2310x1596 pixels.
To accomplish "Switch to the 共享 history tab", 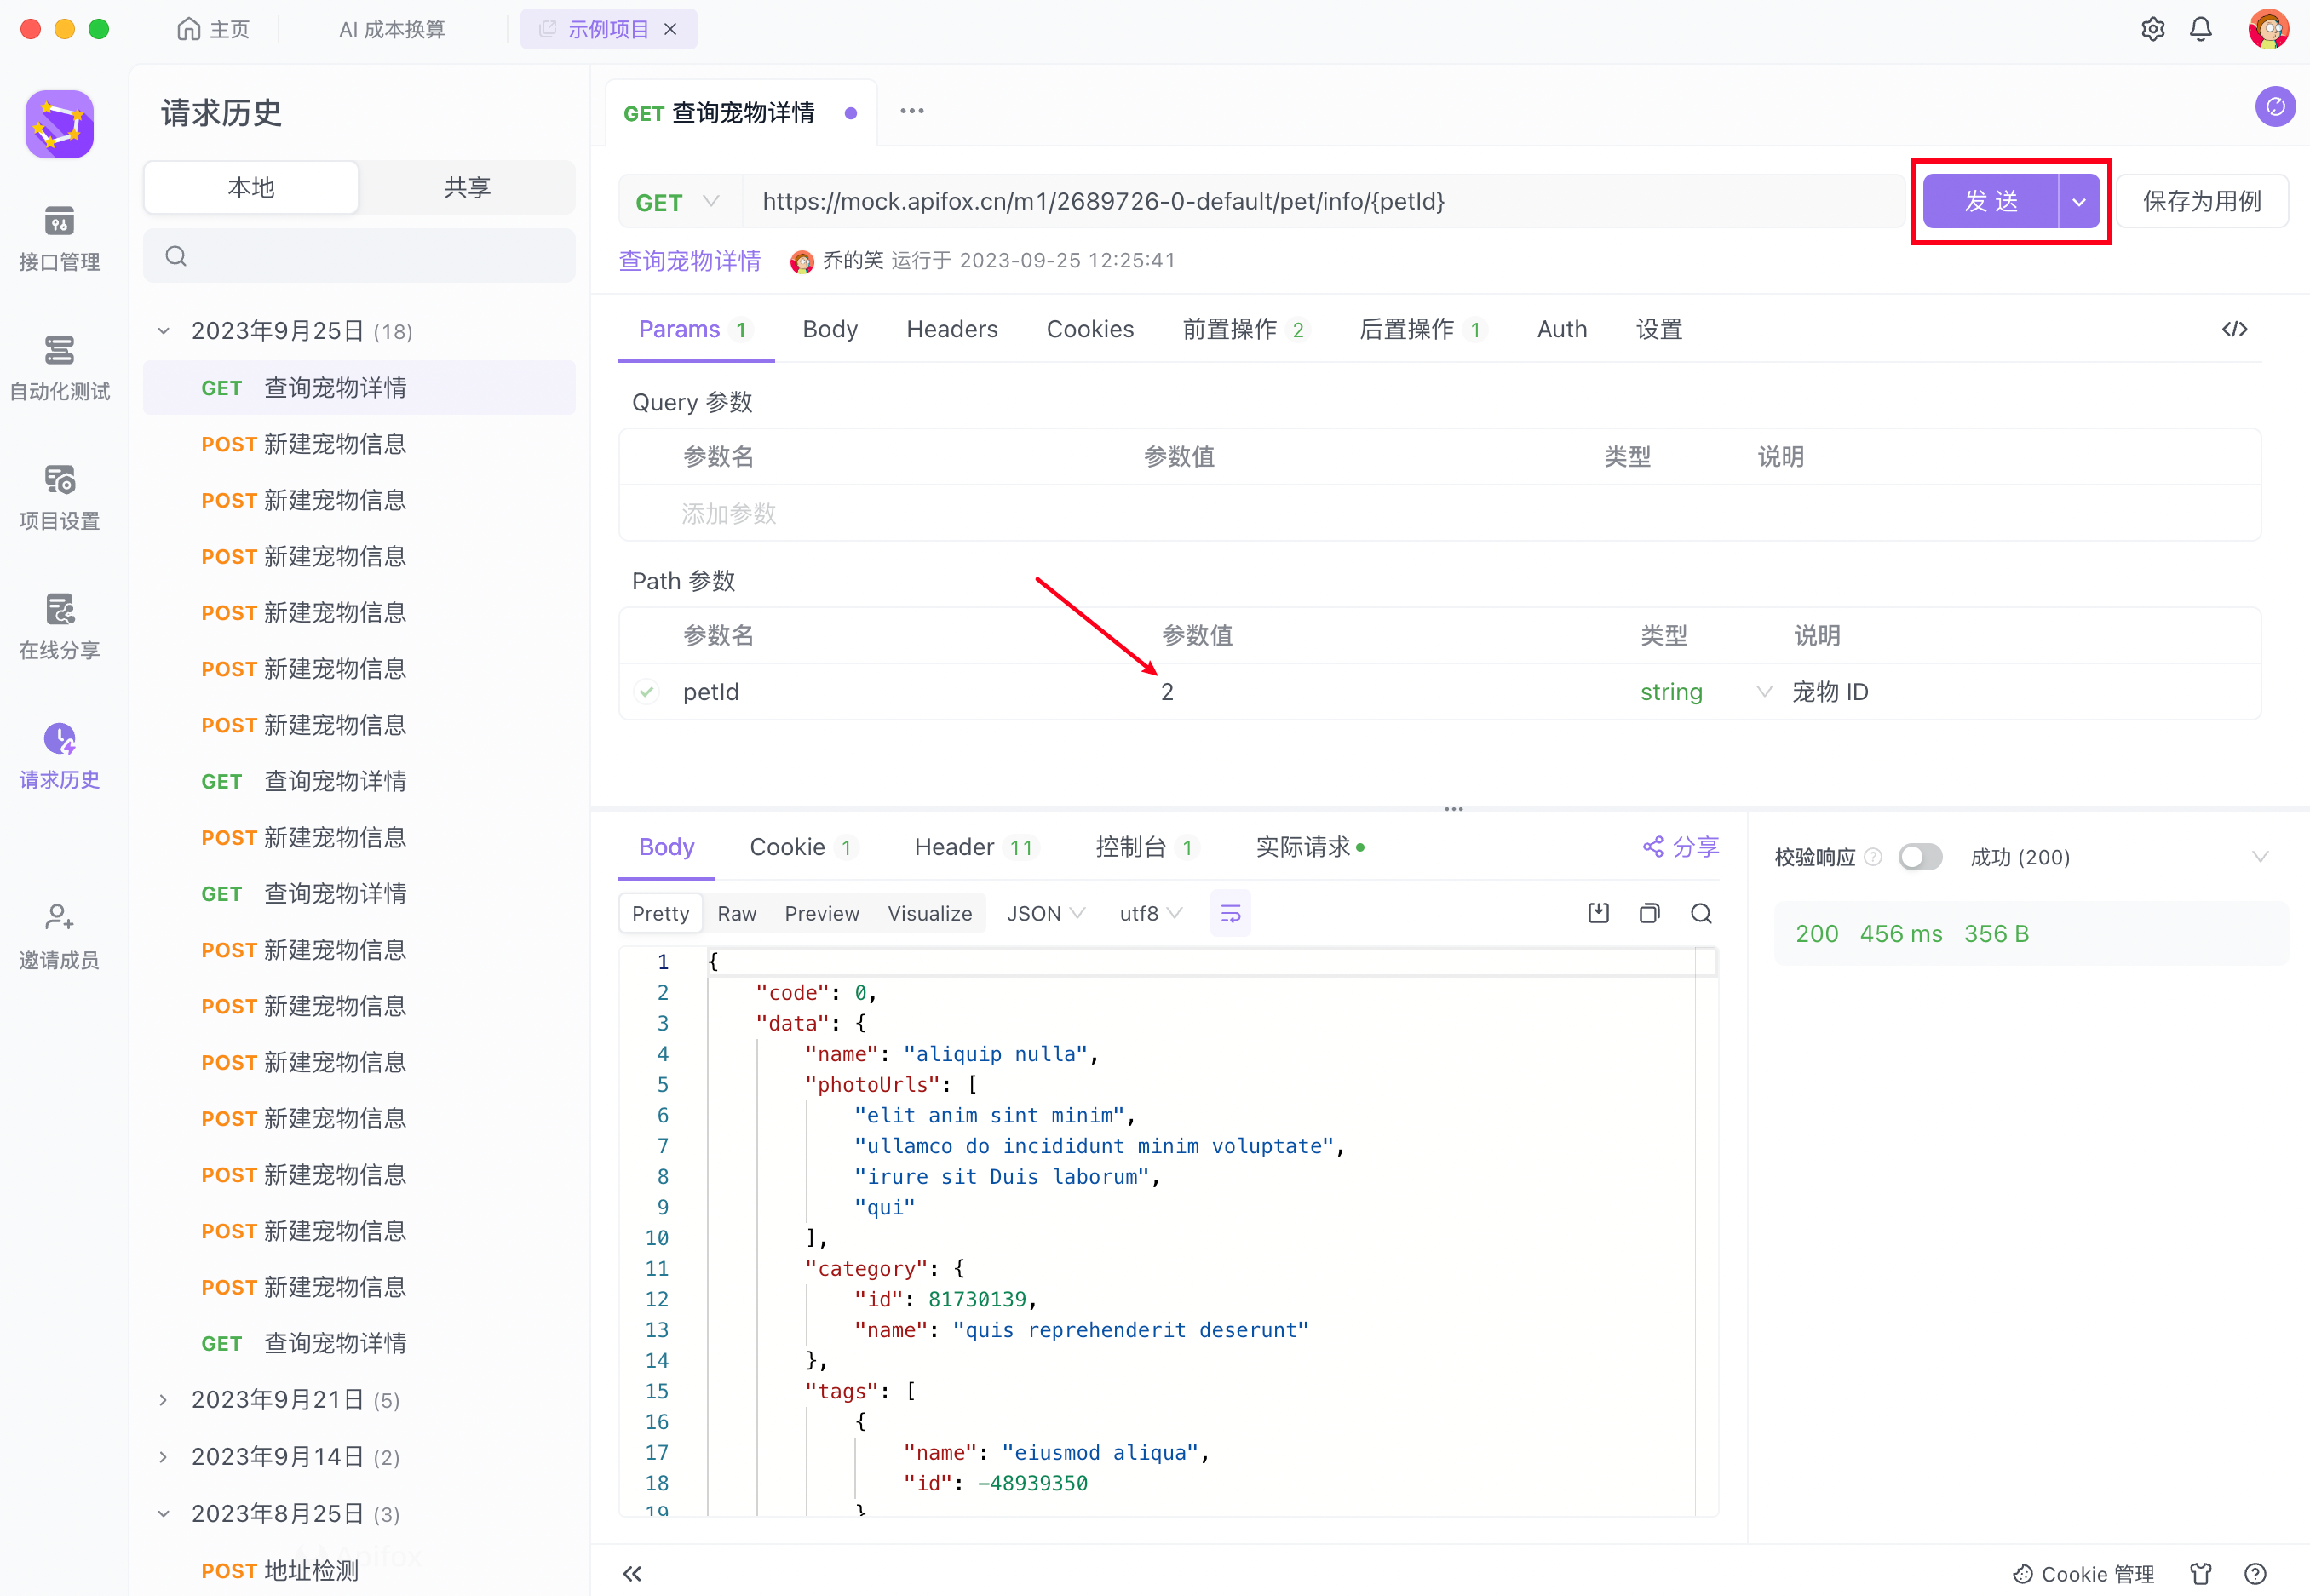I will click(x=467, y=187).
